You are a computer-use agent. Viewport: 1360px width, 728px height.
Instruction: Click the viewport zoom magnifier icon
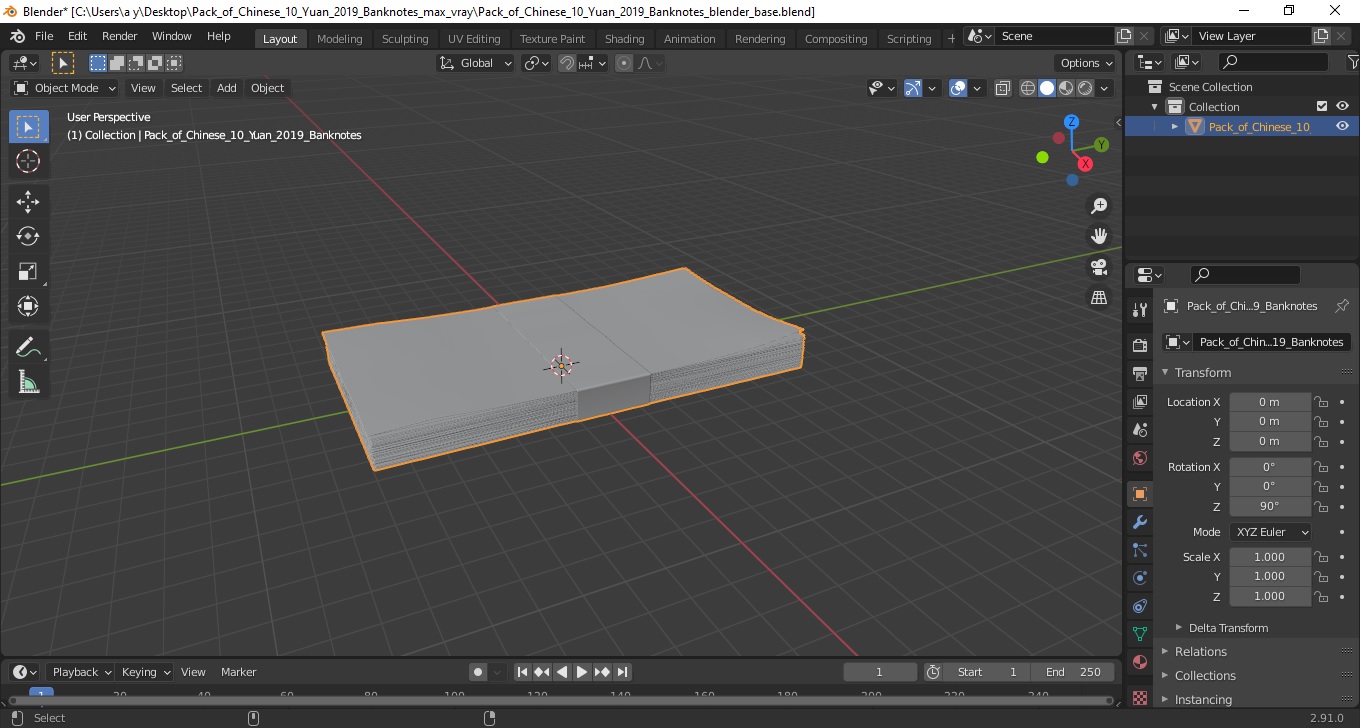(1099, 206)
